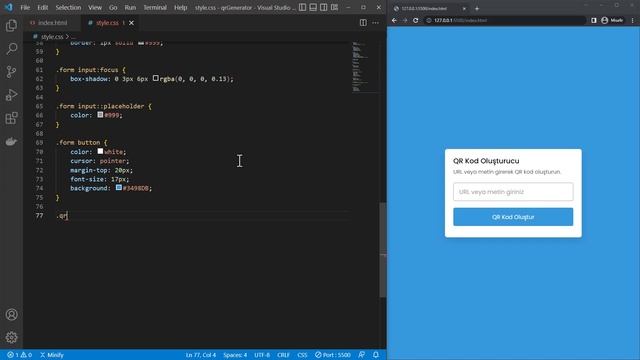Open a new browser tab
Viewport: 640px width, 360px height.
click(x=477, y=8)
